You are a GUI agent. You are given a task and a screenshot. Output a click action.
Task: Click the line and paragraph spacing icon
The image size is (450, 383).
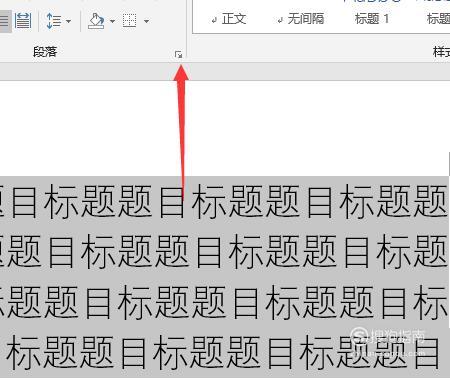point(54,21)
